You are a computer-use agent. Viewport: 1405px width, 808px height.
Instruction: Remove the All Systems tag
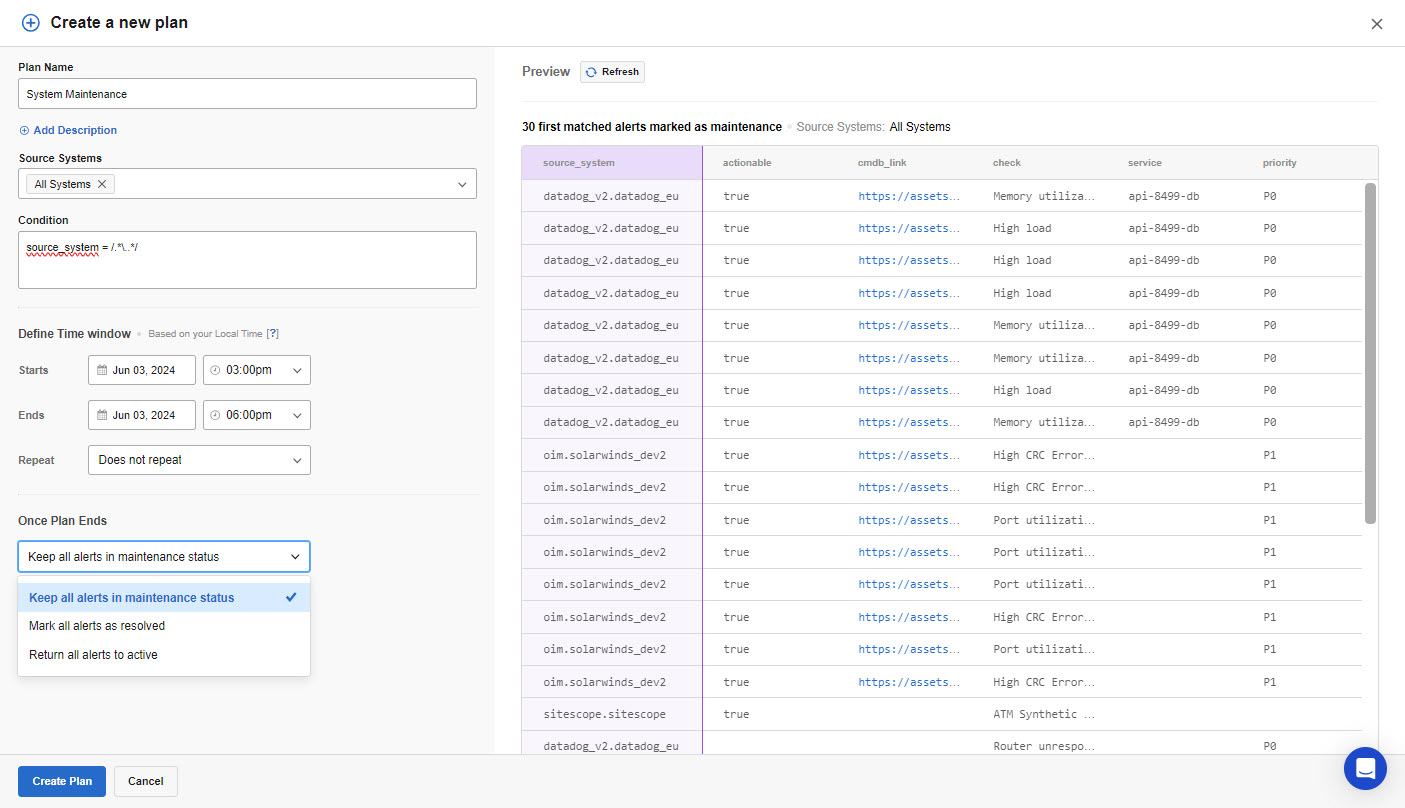tap(102, 184)
